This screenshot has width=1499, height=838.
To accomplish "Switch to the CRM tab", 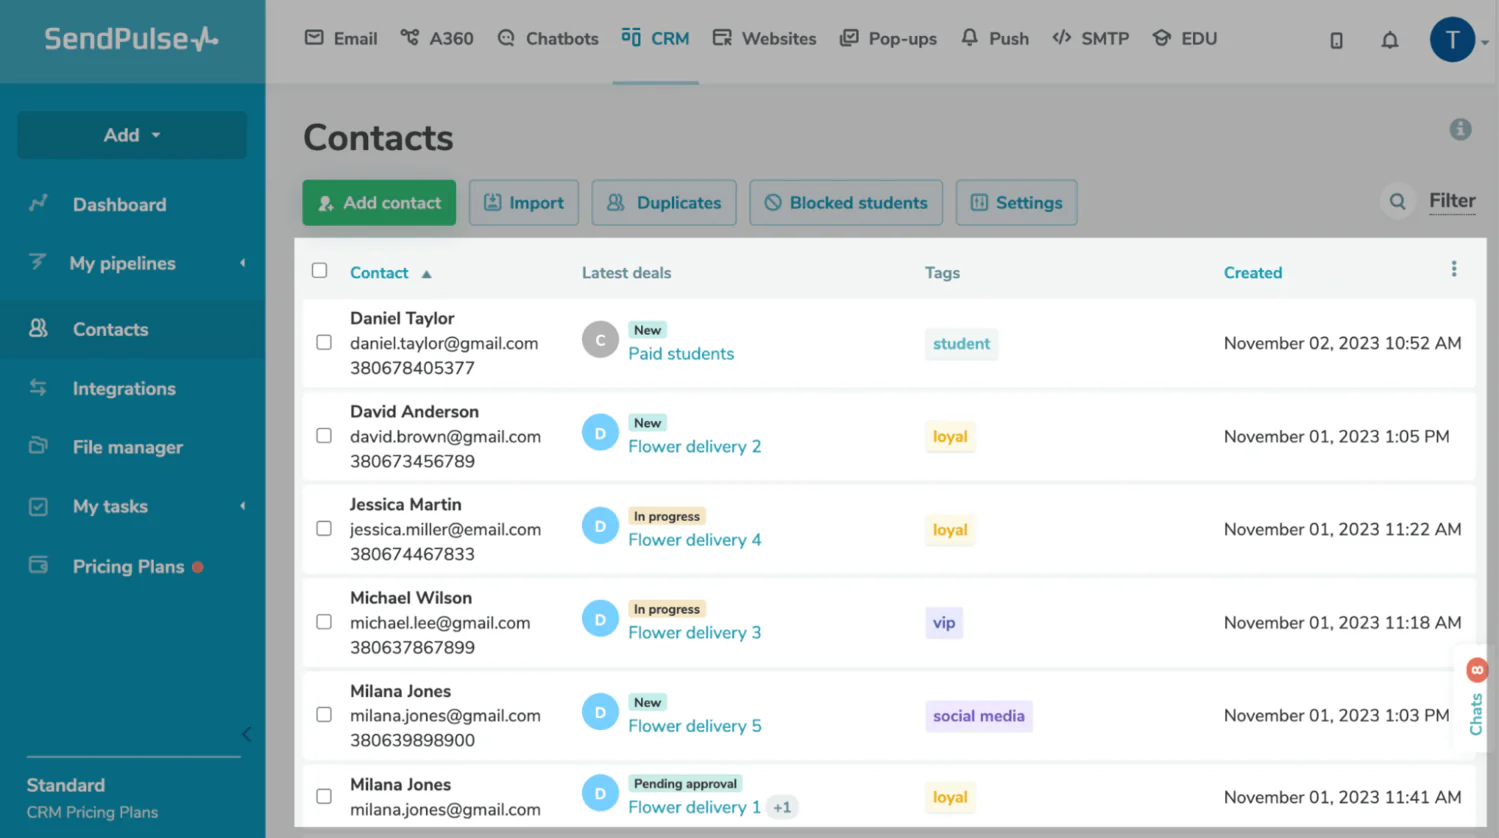I will pos(655,38).
